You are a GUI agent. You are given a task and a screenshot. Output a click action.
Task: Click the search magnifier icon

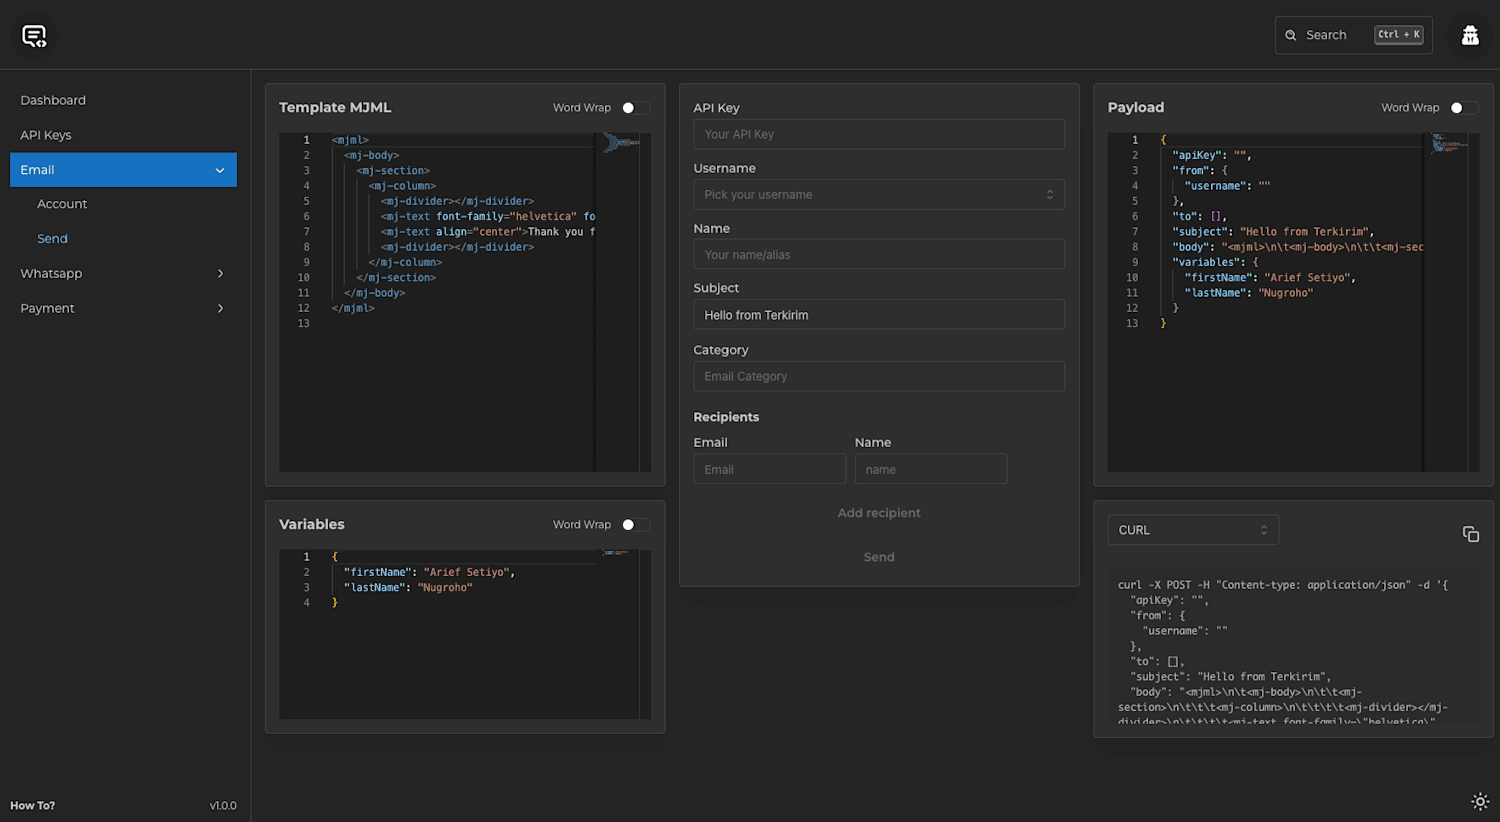click(1291, 35)
